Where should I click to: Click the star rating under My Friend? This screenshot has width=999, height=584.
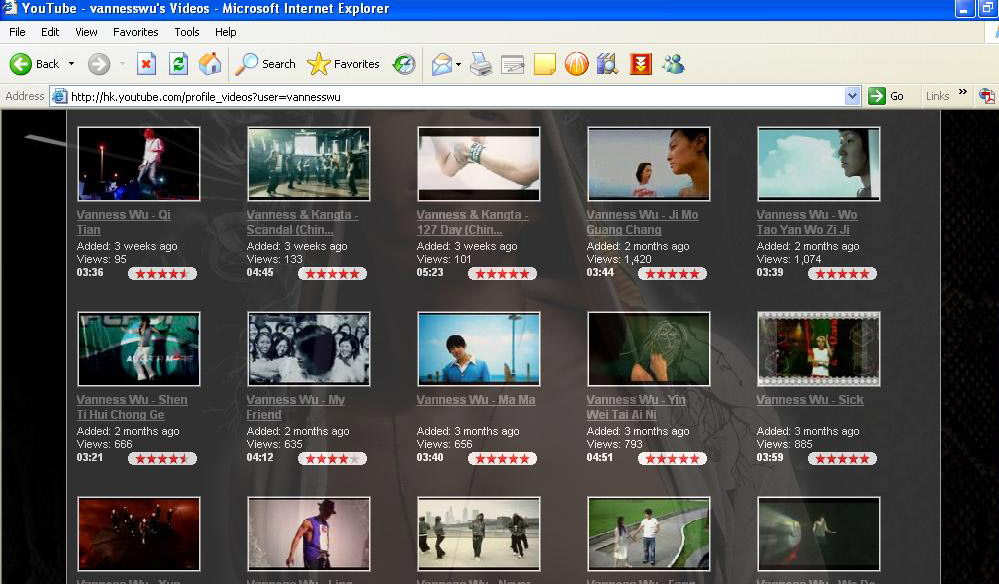[x=333, y=459]
